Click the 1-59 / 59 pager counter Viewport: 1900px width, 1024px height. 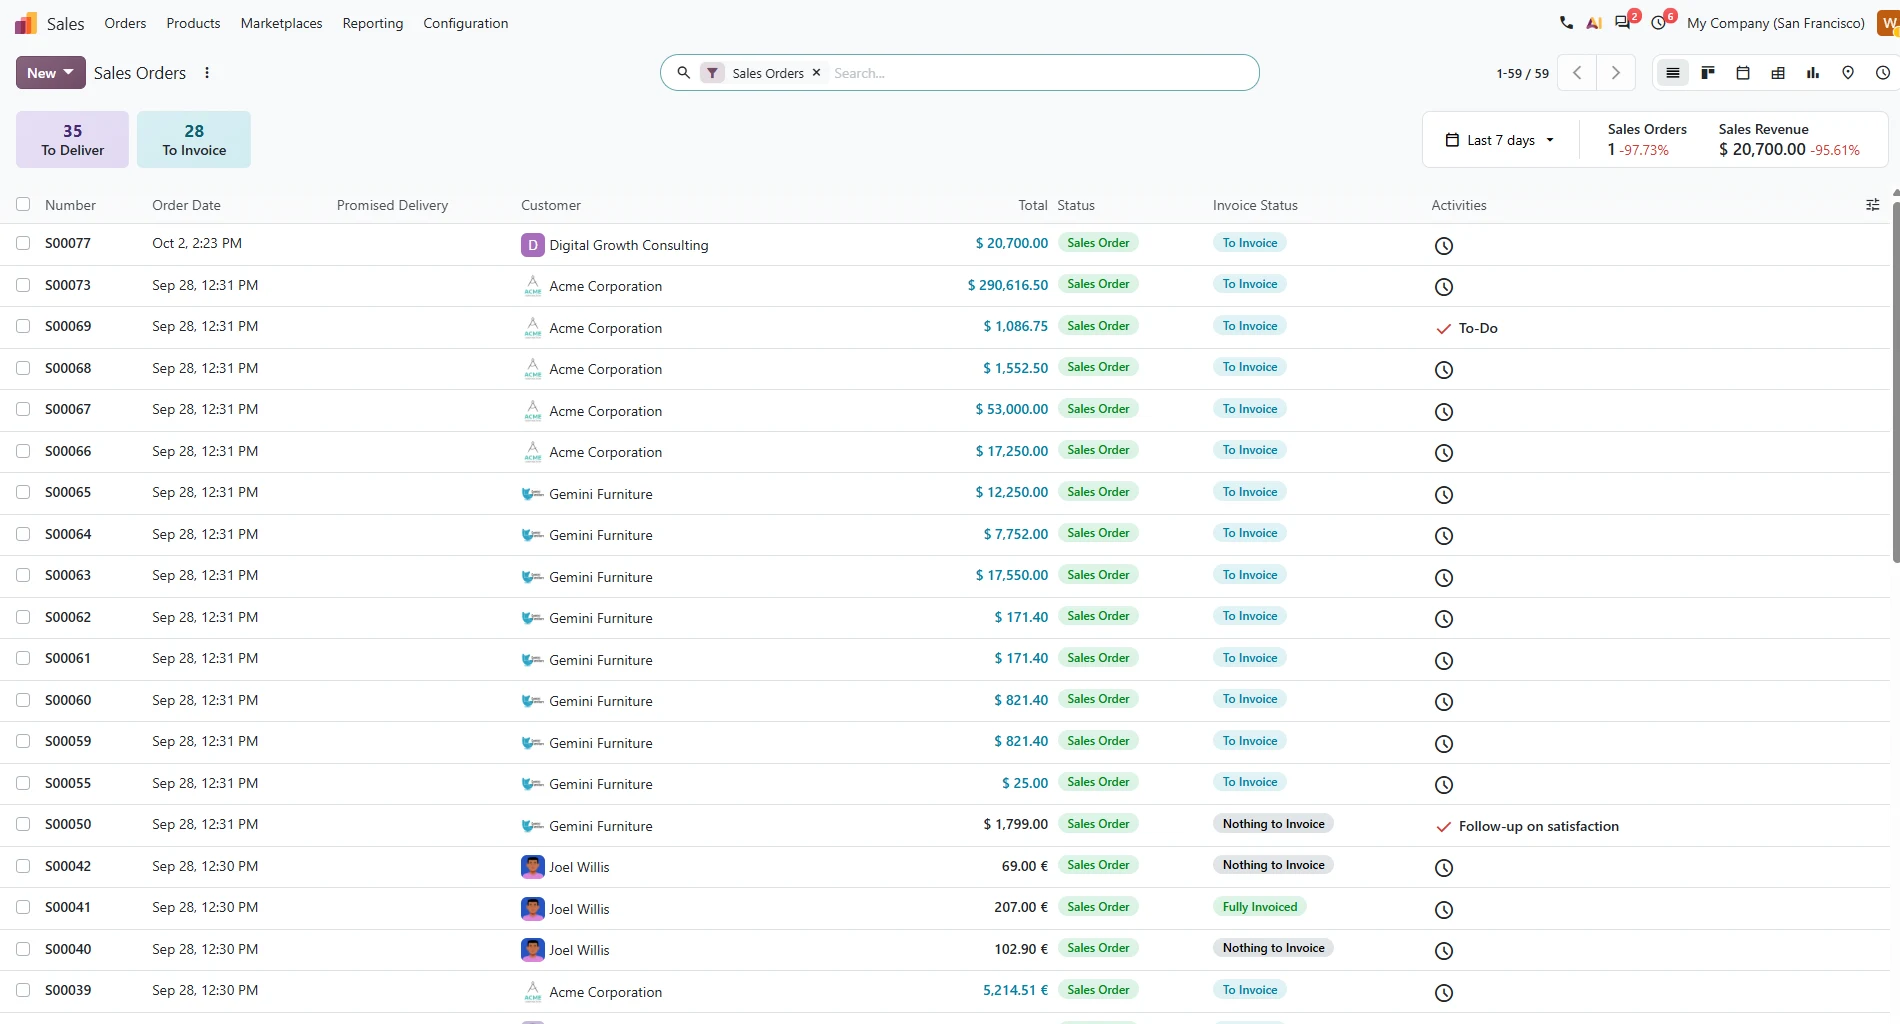(x=1522, y=73)
